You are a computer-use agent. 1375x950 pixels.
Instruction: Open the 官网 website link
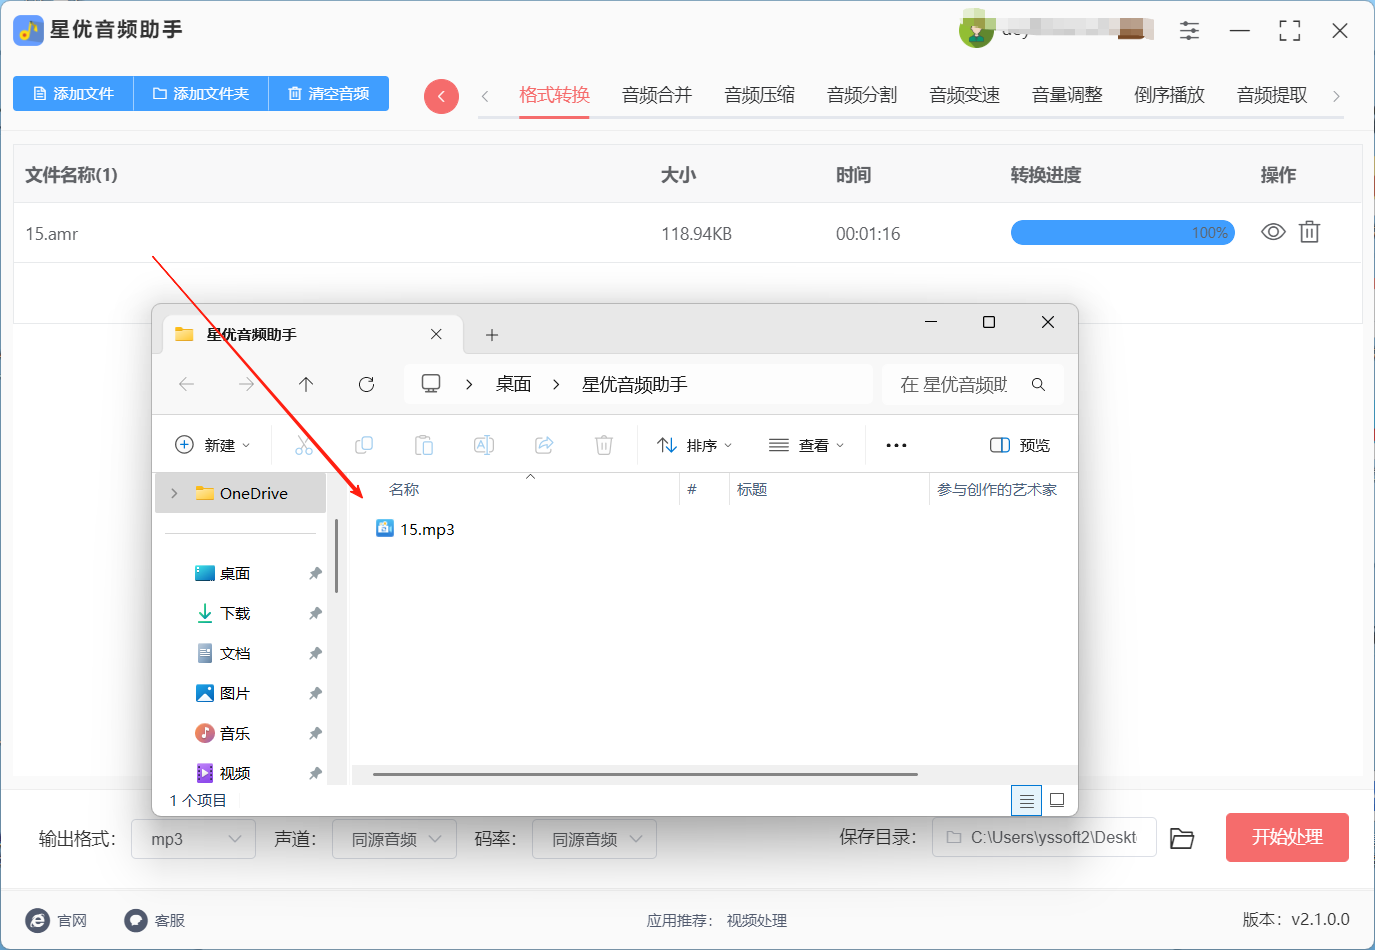click(x=57, y=920)
